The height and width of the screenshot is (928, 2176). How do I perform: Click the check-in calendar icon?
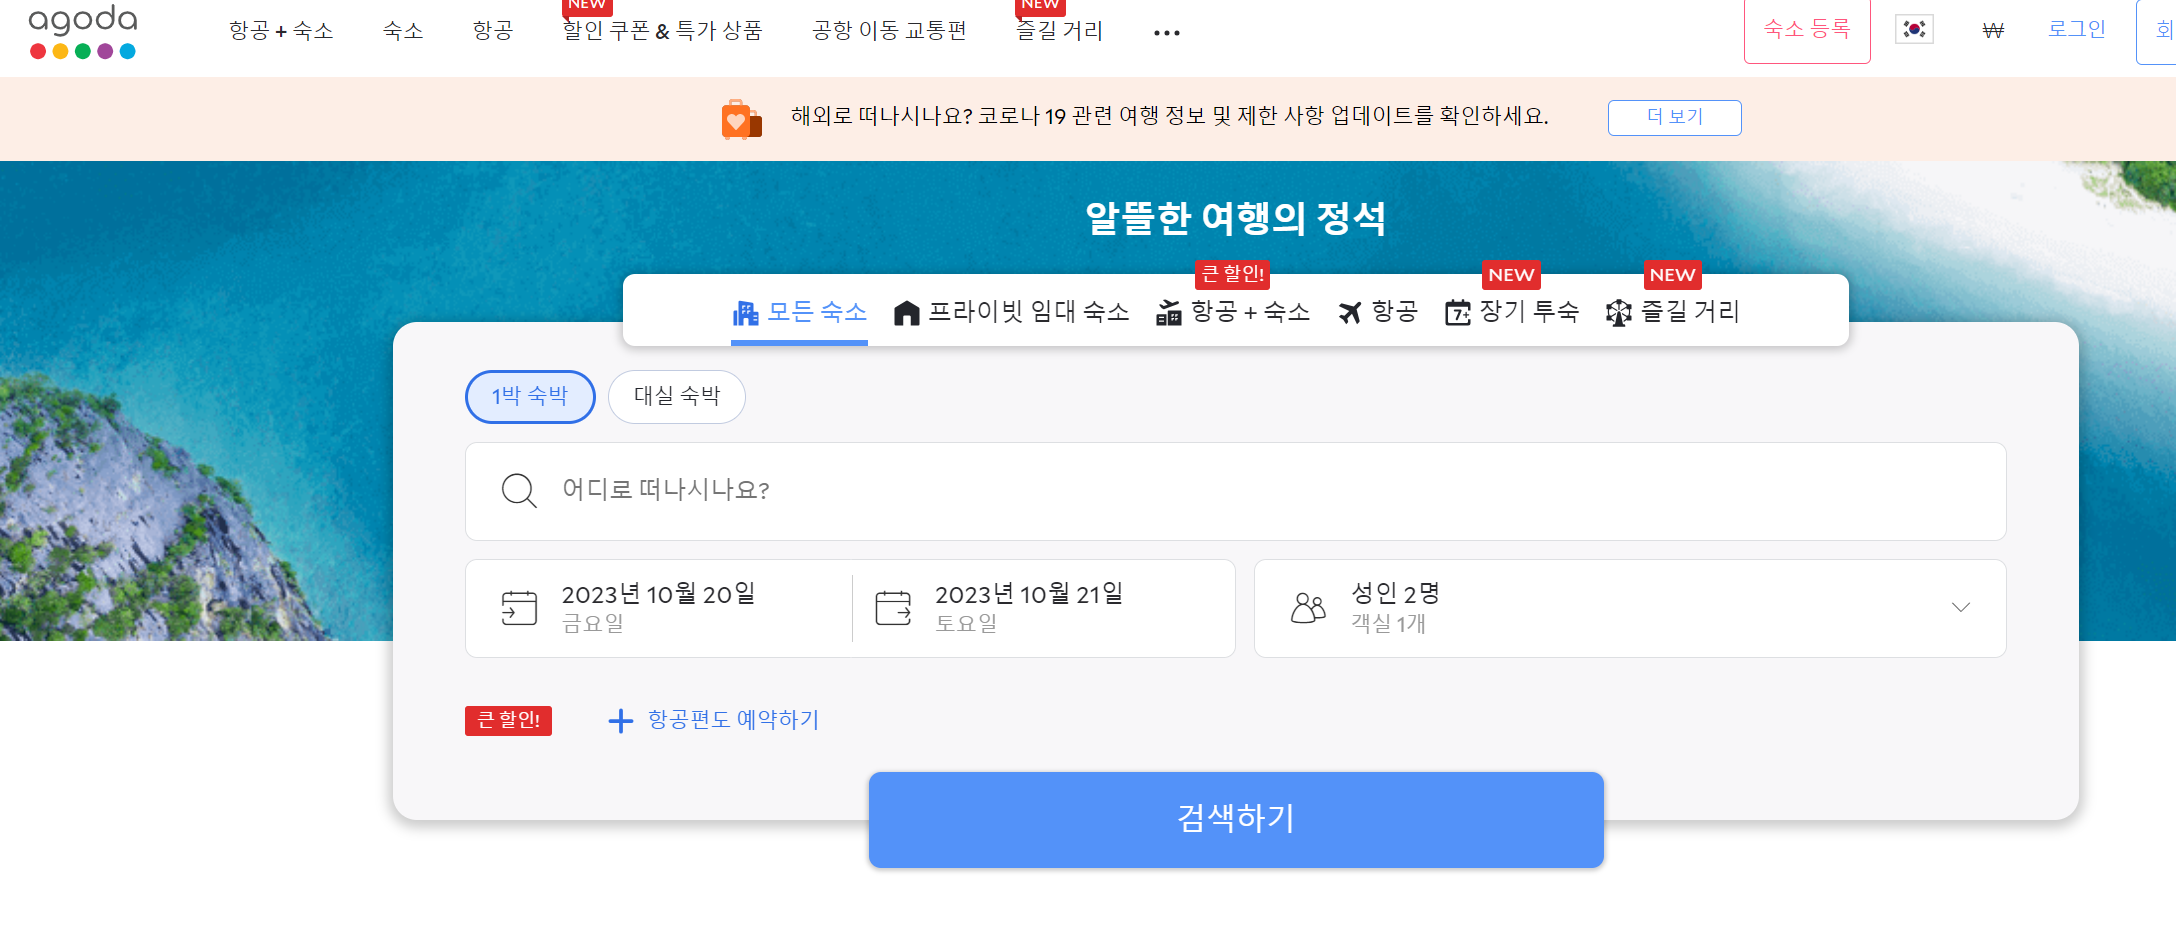[x=519, y=606]
